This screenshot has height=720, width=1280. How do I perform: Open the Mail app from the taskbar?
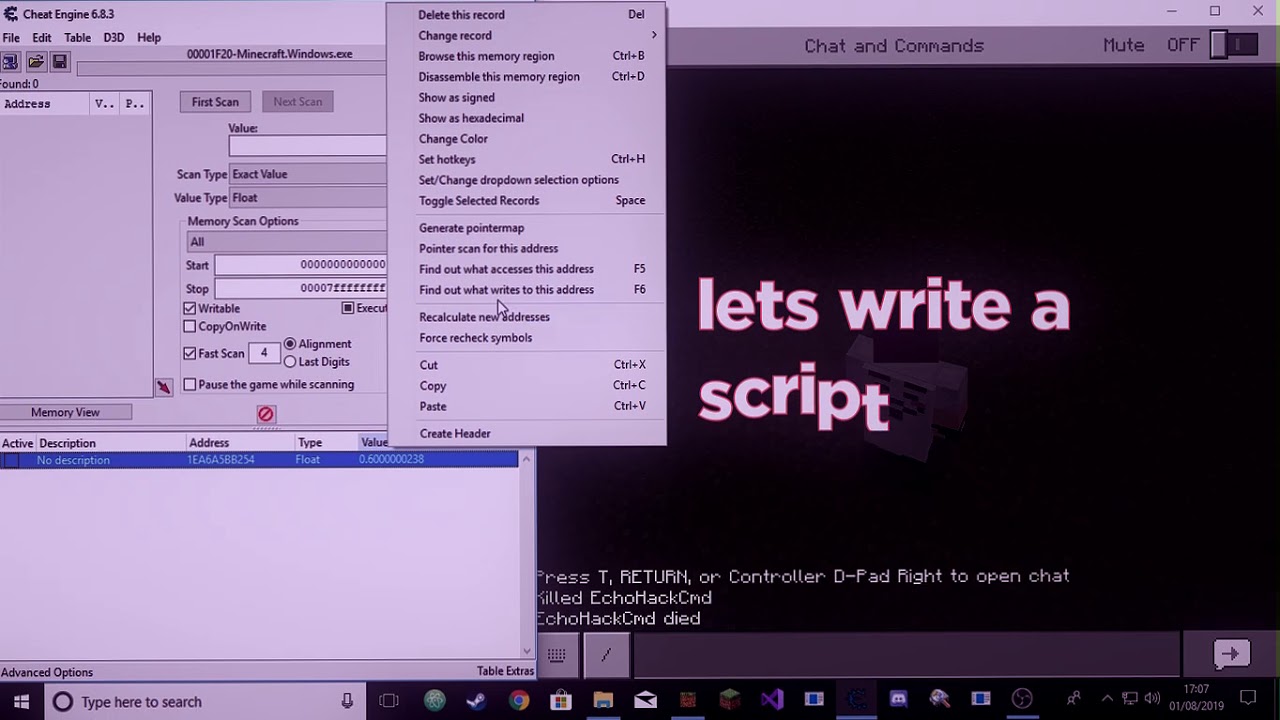tap(645, 701)
